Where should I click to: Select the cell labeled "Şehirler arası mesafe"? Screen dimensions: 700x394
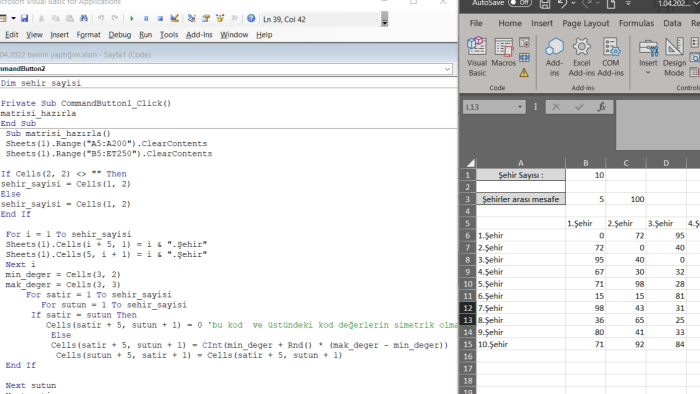(521, 199)
